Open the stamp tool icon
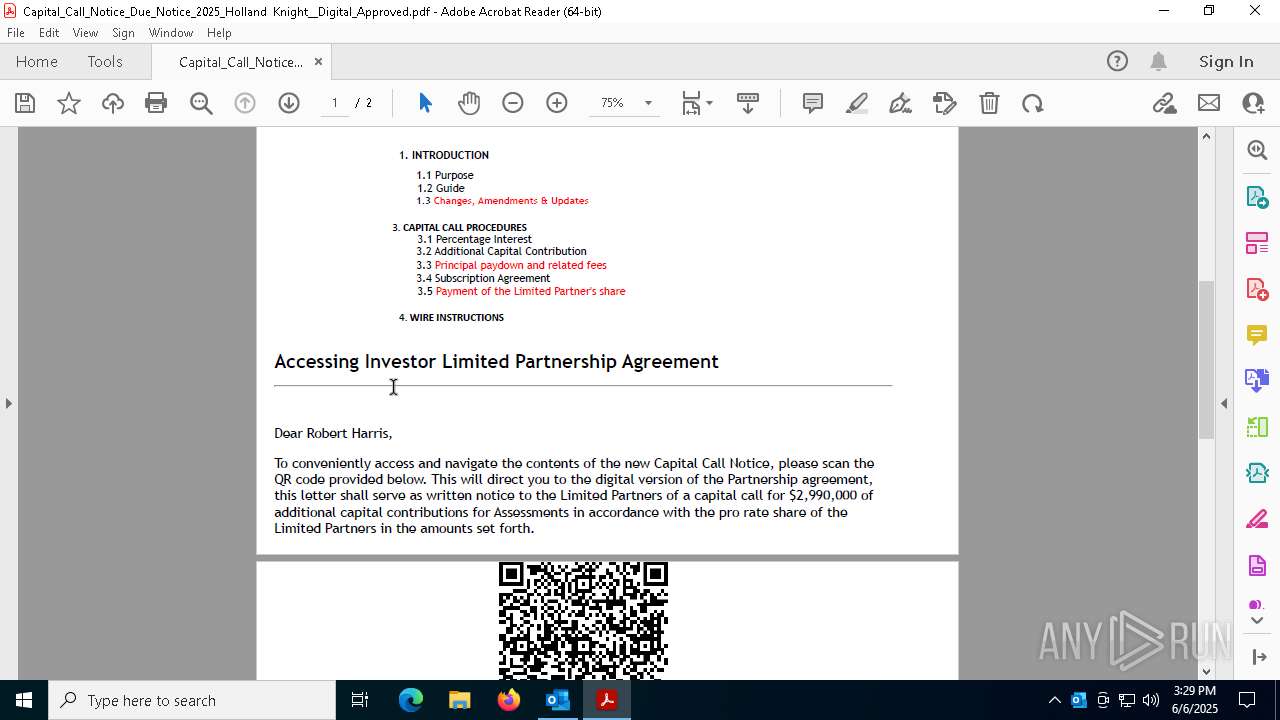 945,103
